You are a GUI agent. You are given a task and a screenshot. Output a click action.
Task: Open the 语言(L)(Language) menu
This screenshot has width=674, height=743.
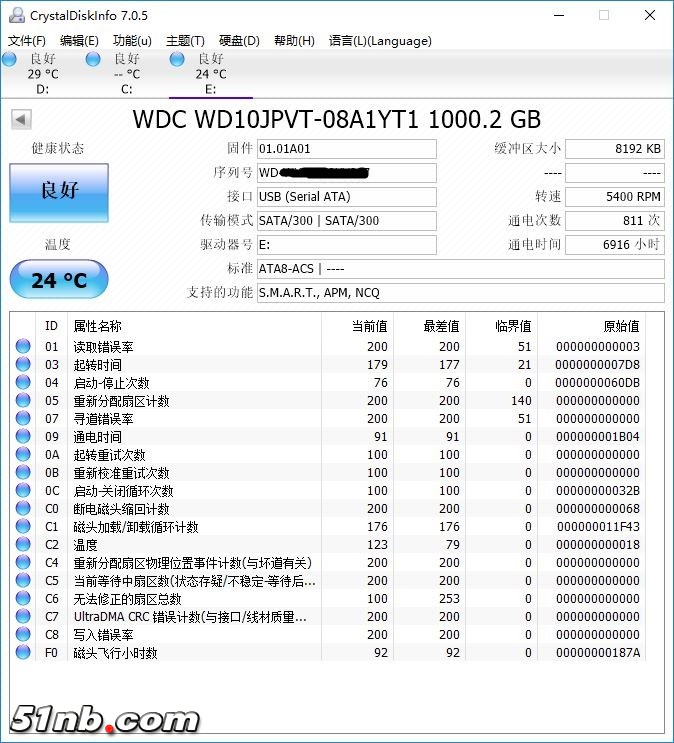click(380, 41)
